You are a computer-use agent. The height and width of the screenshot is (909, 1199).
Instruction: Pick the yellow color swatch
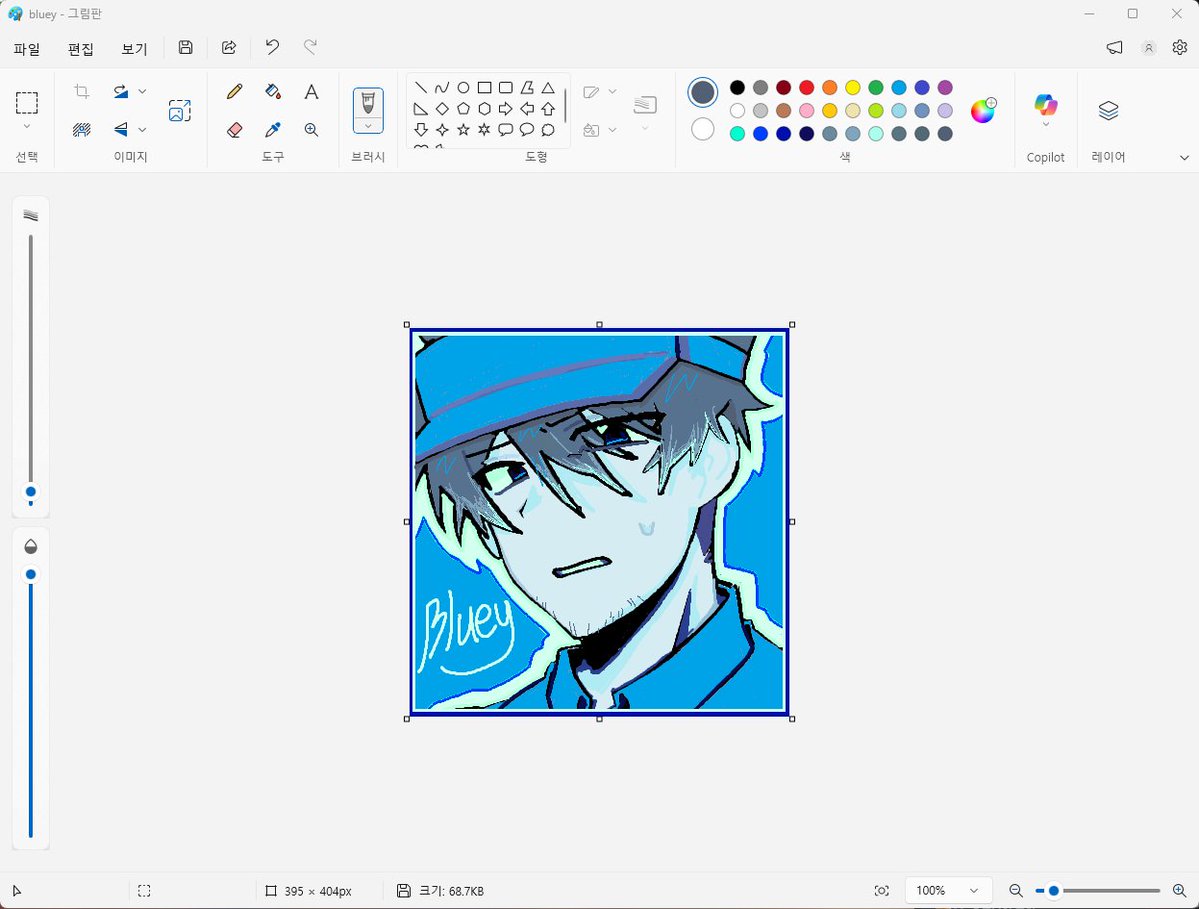tap(853, 87)
